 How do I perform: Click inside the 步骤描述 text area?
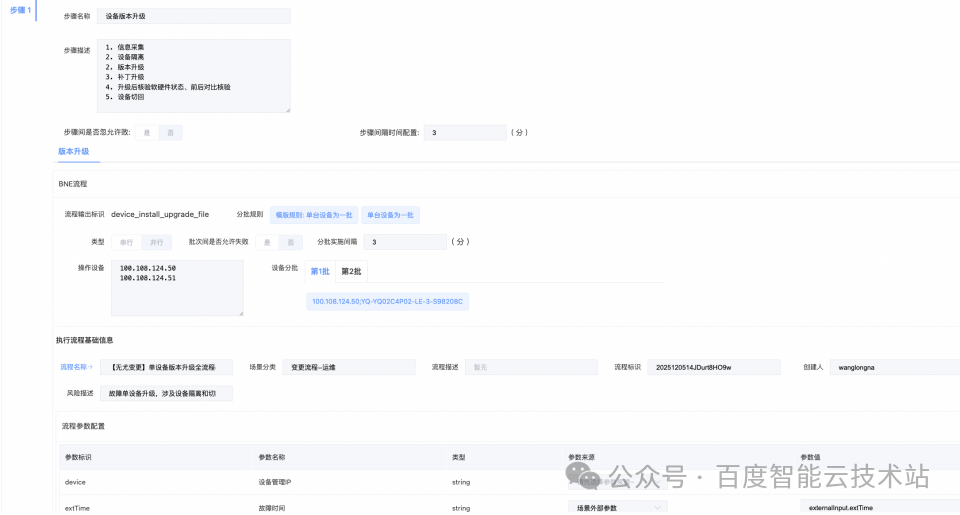pos(193,76)
